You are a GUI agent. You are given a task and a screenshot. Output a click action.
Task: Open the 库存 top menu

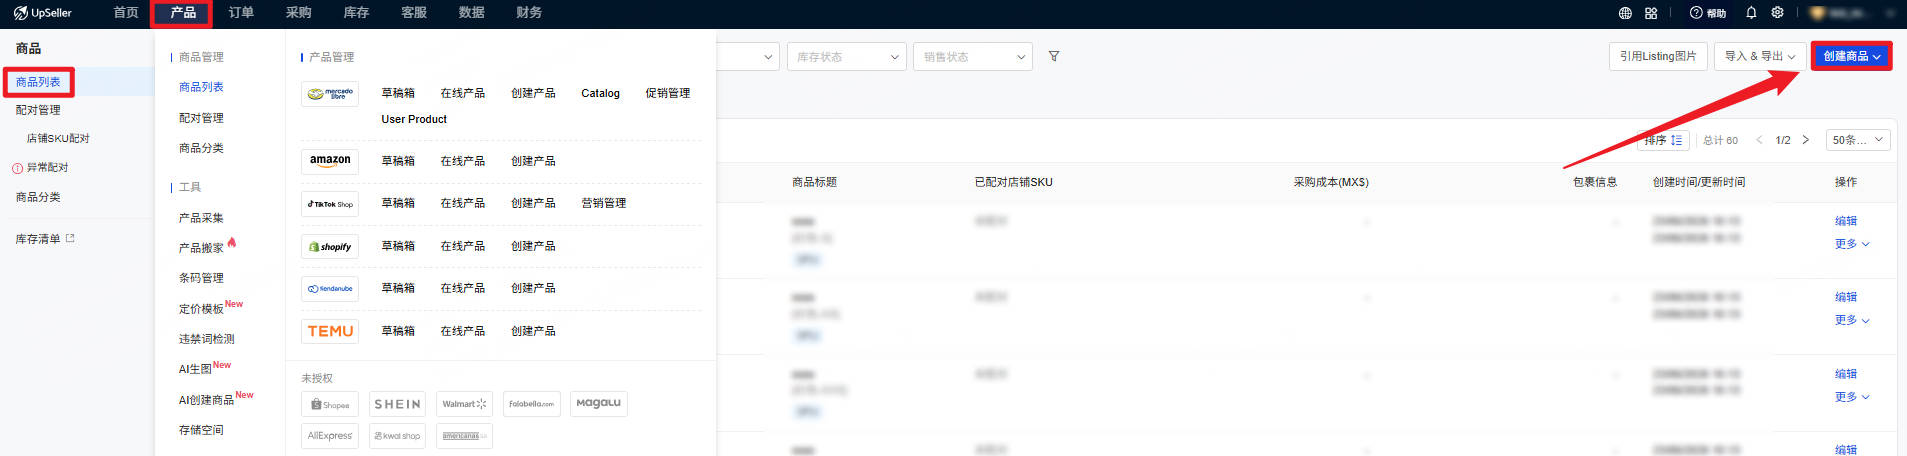(356, 13)
